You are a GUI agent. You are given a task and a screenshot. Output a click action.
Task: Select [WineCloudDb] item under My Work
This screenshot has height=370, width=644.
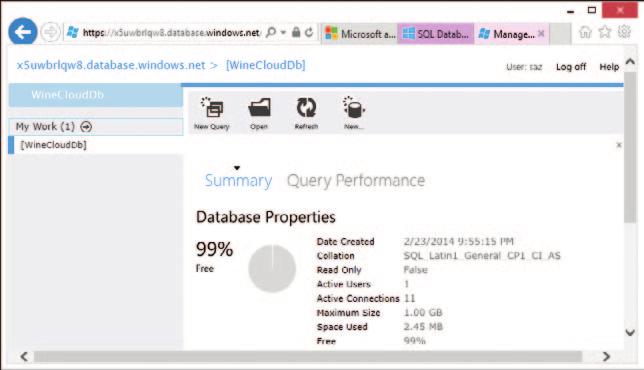click(96, 145)
